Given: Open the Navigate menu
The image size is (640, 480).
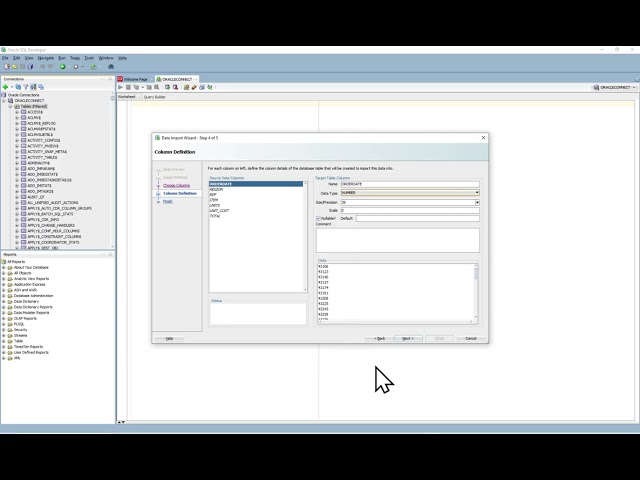Looking at the screenshot, I should [46, 58].
